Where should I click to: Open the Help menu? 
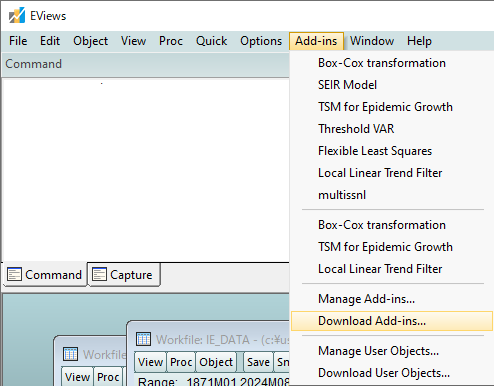419,41
